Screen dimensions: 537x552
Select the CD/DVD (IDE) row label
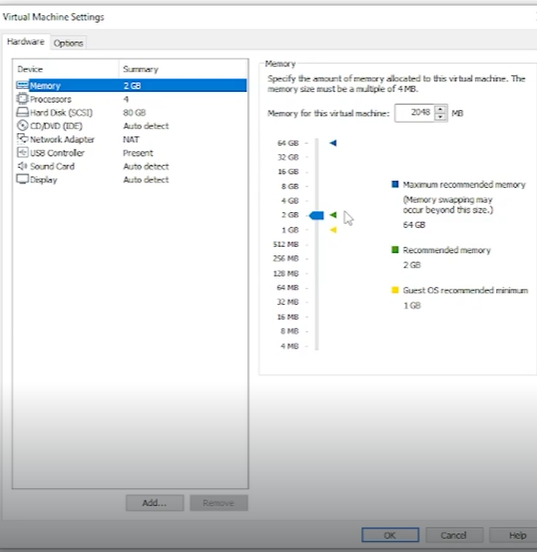tap(56, 126)
